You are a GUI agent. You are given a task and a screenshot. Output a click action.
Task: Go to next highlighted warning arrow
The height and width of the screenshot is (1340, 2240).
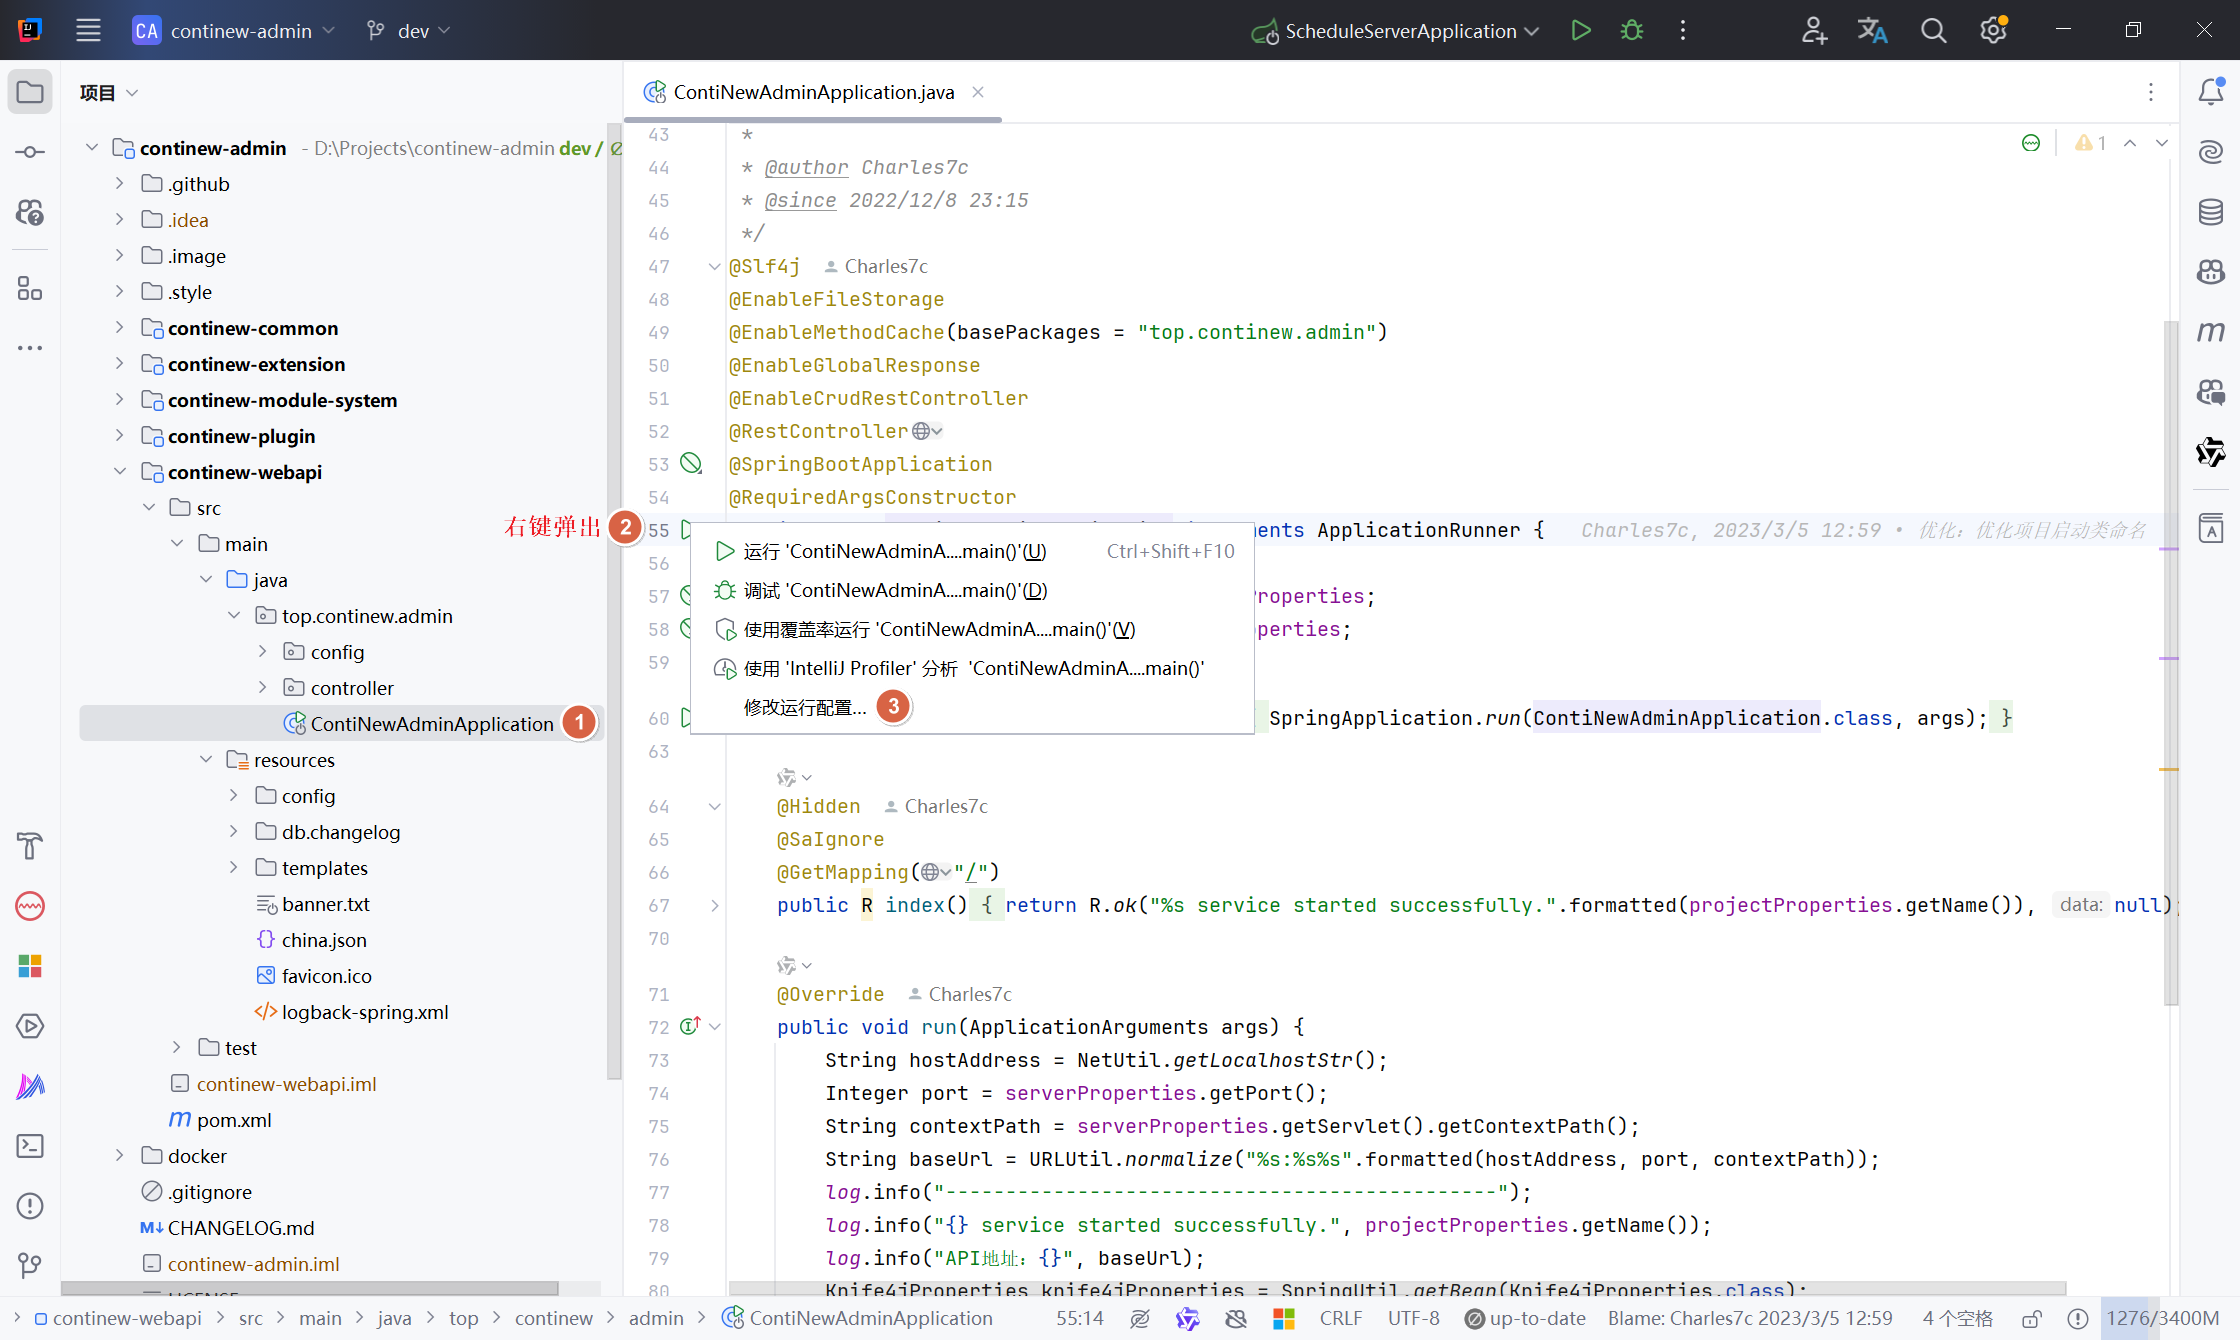(2161, 143)
